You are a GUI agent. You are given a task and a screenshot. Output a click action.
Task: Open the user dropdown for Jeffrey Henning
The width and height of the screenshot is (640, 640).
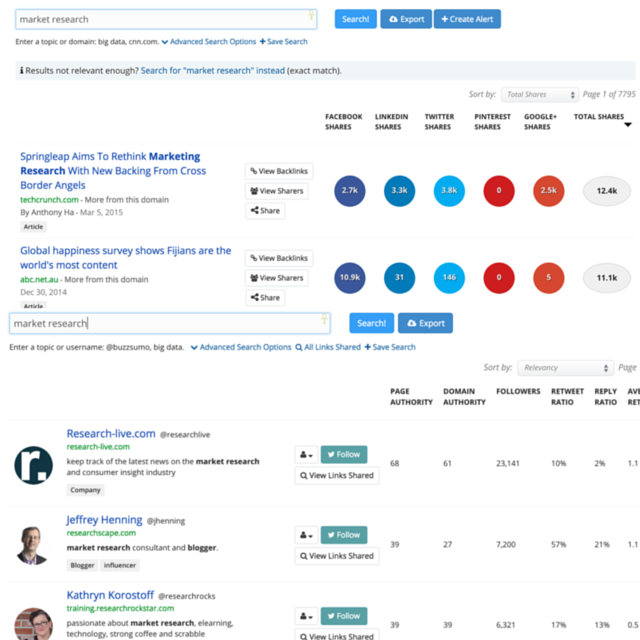(x=306, y=535)
